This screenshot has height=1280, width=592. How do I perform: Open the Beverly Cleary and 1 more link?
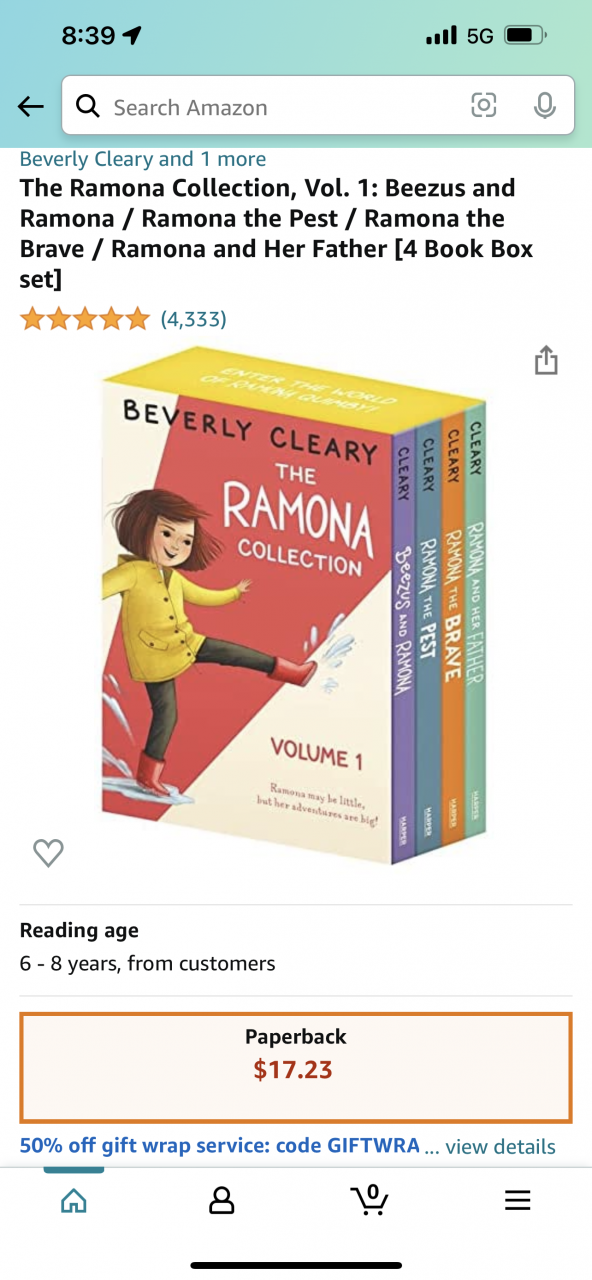pos(143,159)
